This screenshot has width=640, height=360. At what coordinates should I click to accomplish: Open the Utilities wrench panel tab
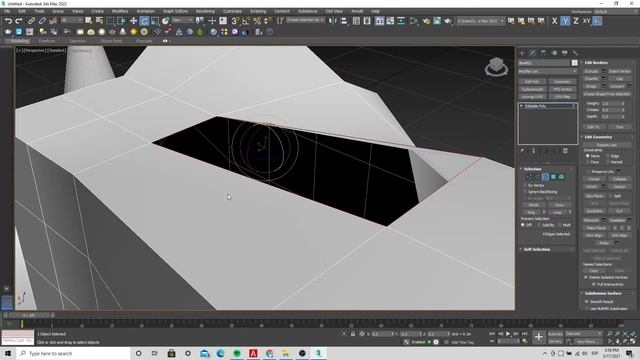point(575,53)
